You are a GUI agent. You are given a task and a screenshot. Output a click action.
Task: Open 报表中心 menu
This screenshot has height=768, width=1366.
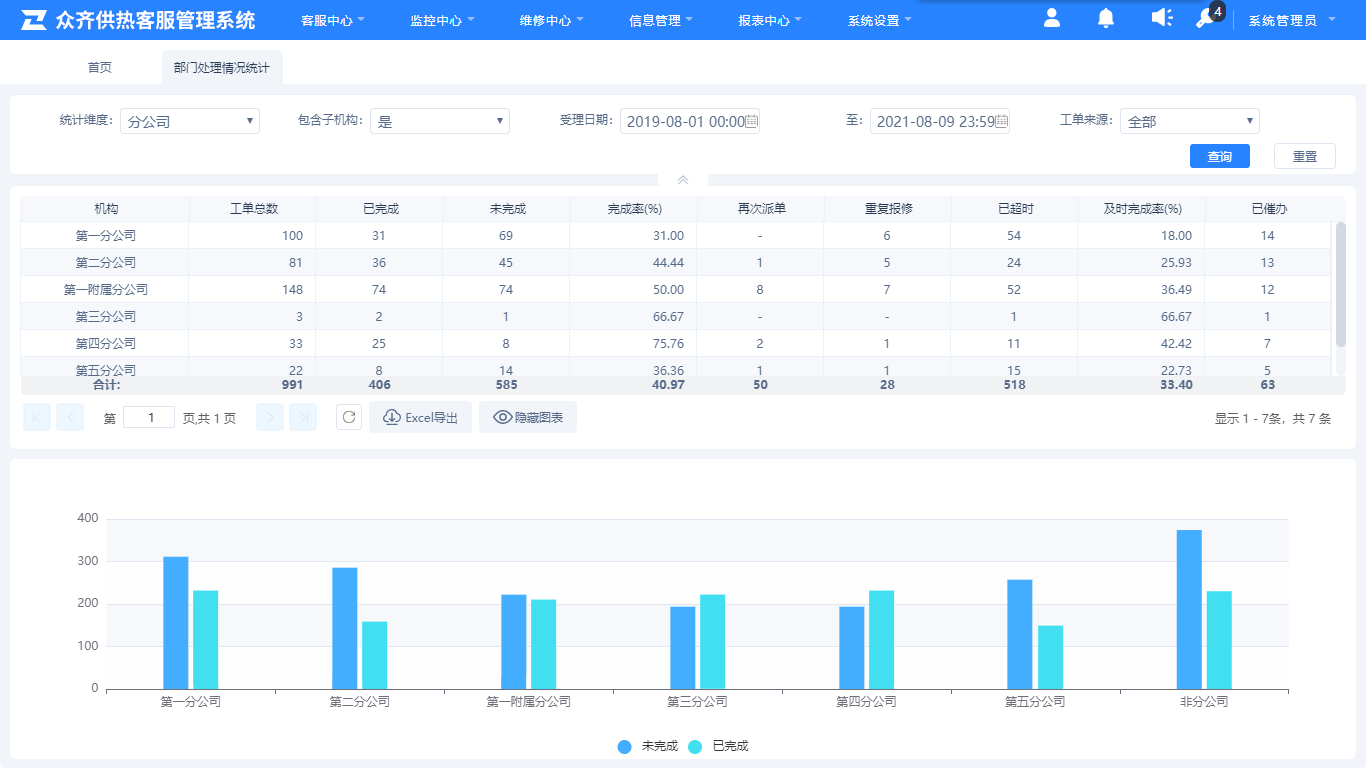[x=770, y=20]
